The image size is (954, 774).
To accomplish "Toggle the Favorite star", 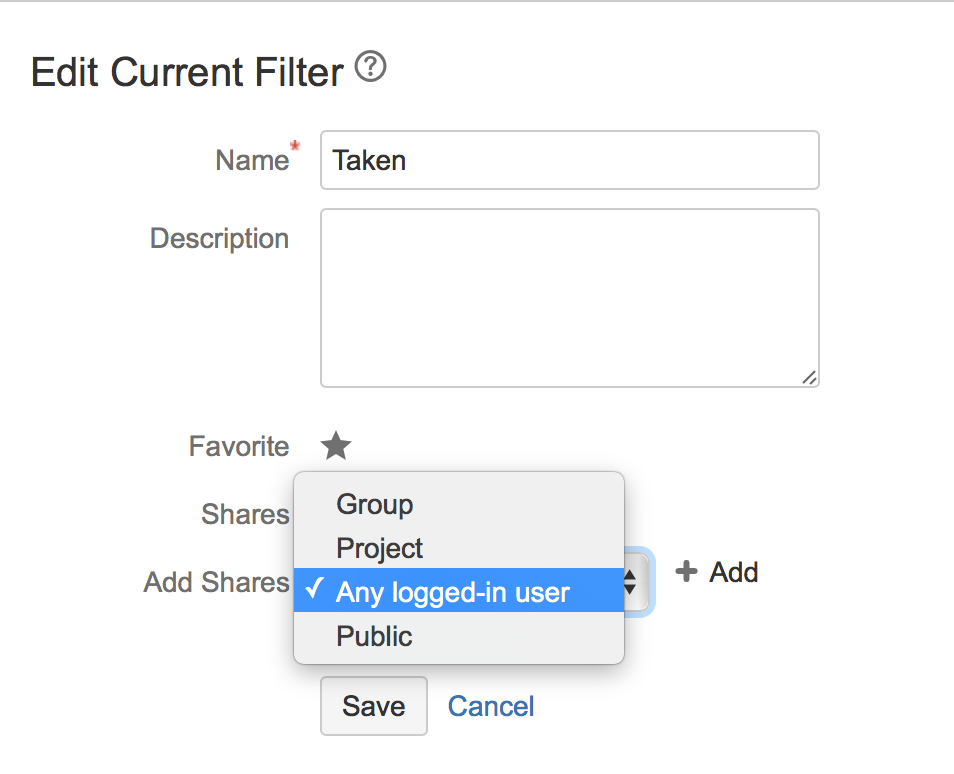I will click(x=336, y=446).
